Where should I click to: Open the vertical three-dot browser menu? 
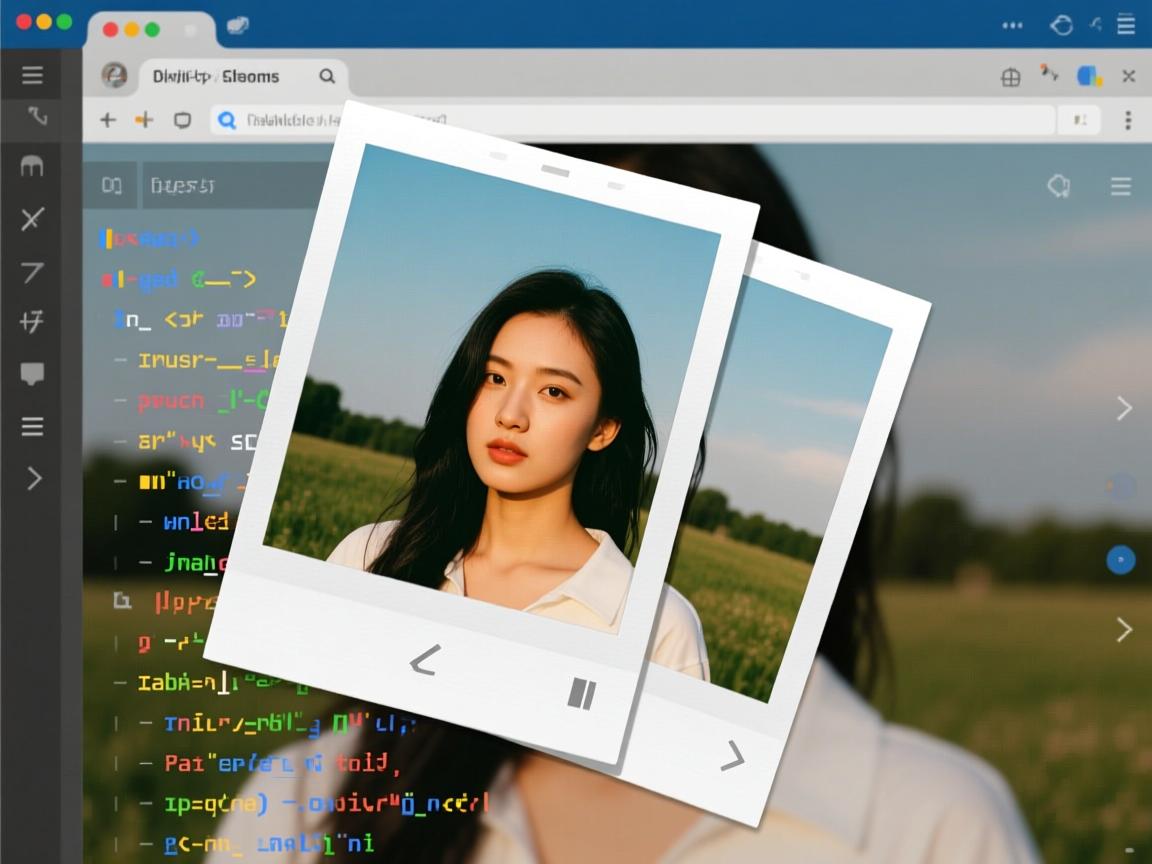[1128, 120]
